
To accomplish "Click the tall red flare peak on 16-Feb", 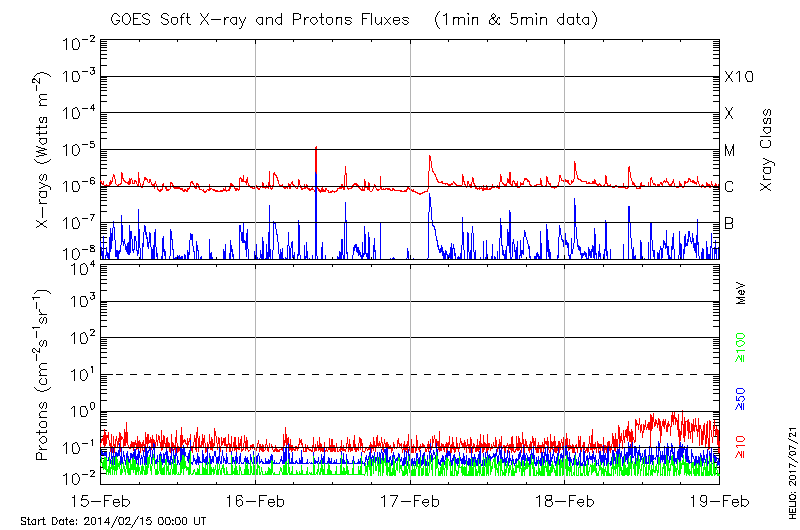I will tap(316, 150).
